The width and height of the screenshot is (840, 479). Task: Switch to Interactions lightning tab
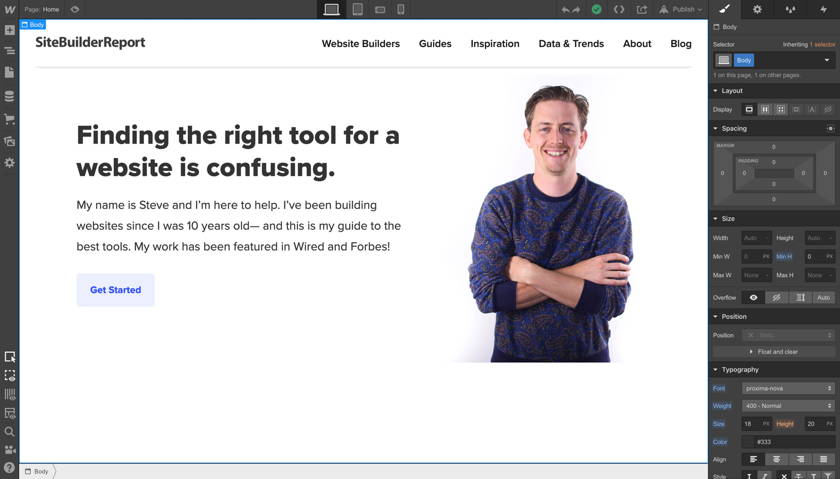[823, 9]
